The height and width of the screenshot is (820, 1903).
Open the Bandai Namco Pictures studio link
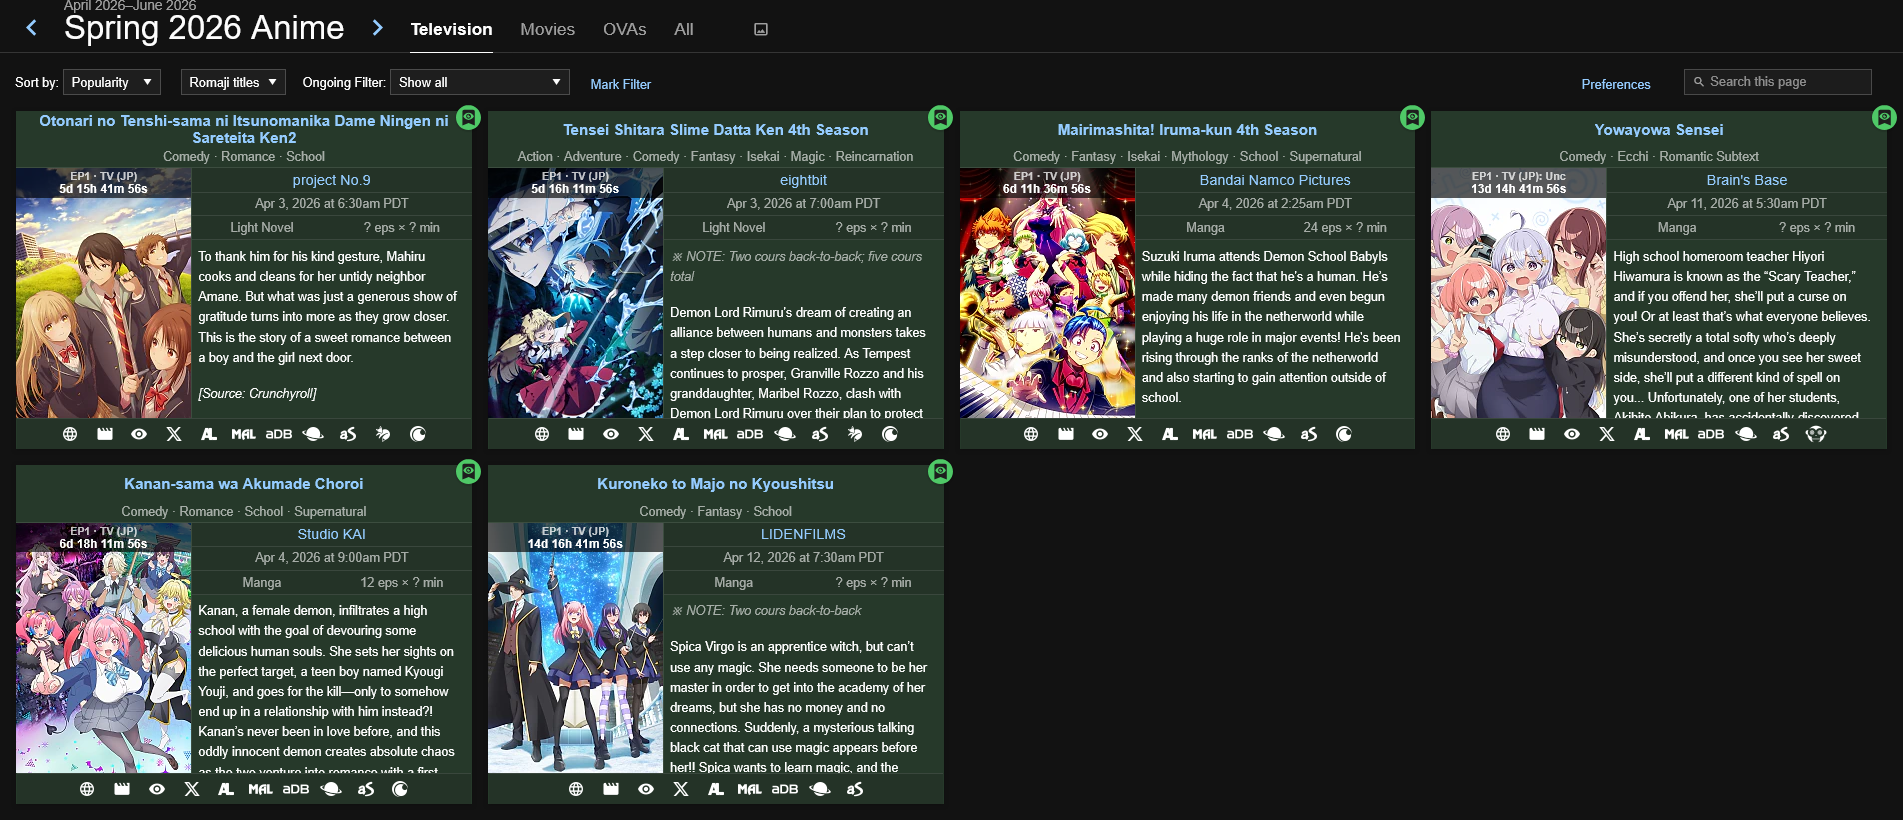click(1275, 180)
